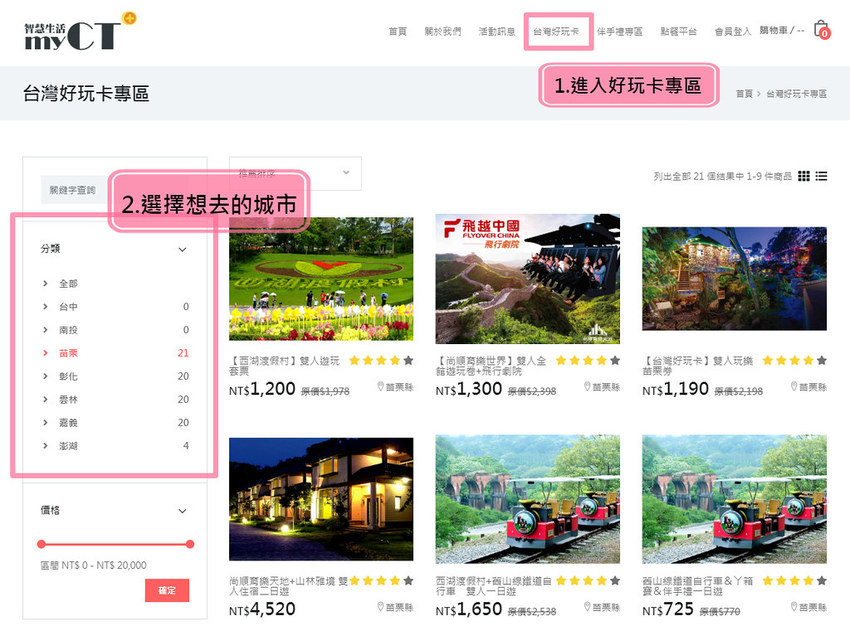Open the product sorting dropdown
The height and width of the screenshot is (626, 850).
point(297,172)
